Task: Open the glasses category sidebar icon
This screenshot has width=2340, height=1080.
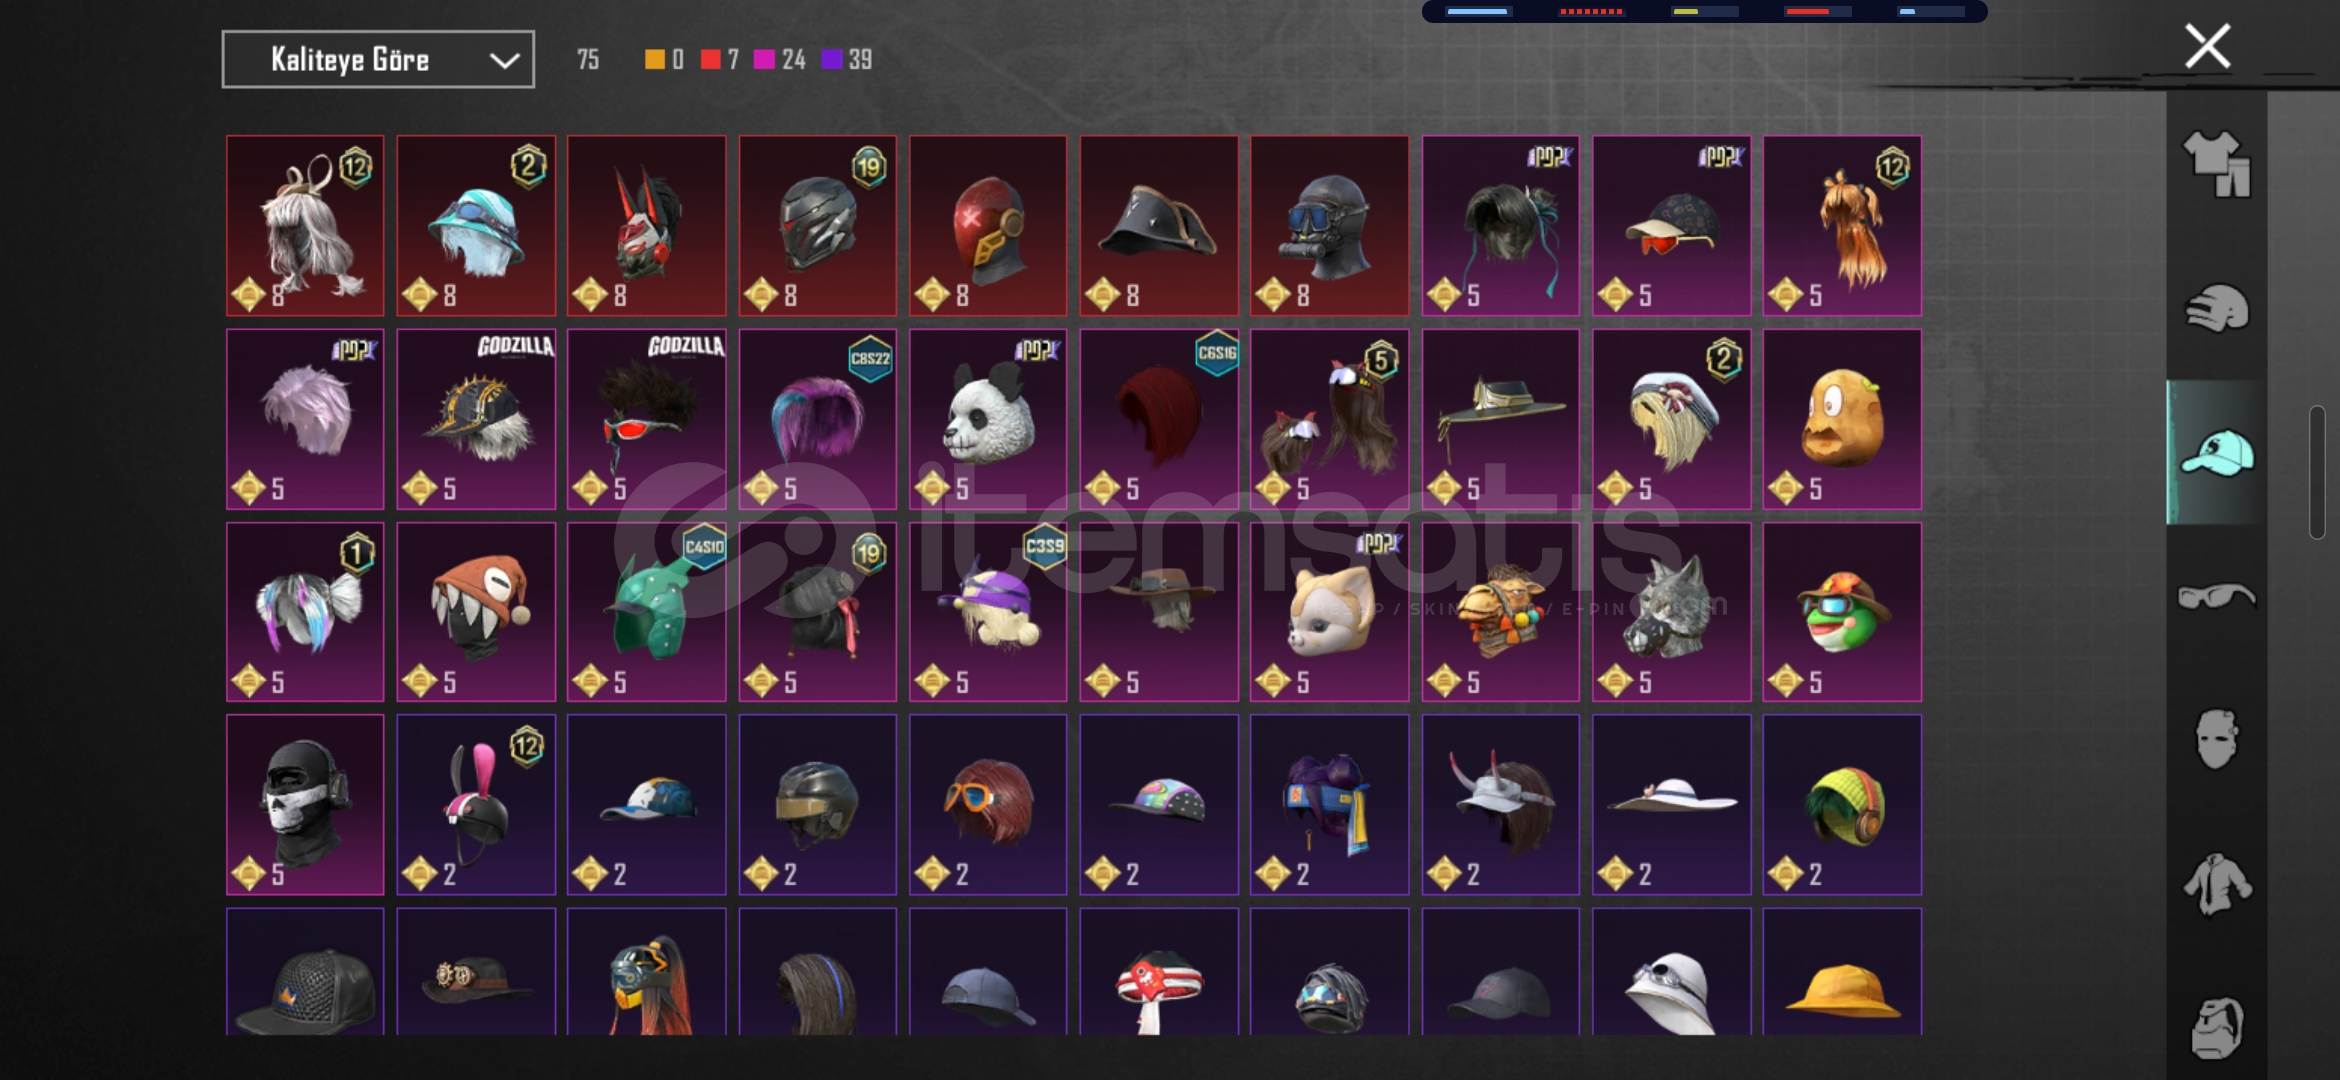Action: (x=2216, y=596)
